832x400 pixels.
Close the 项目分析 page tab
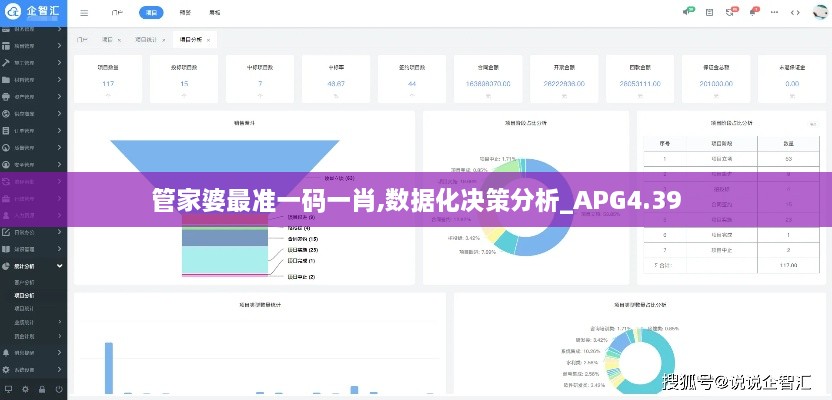[209, 40]
